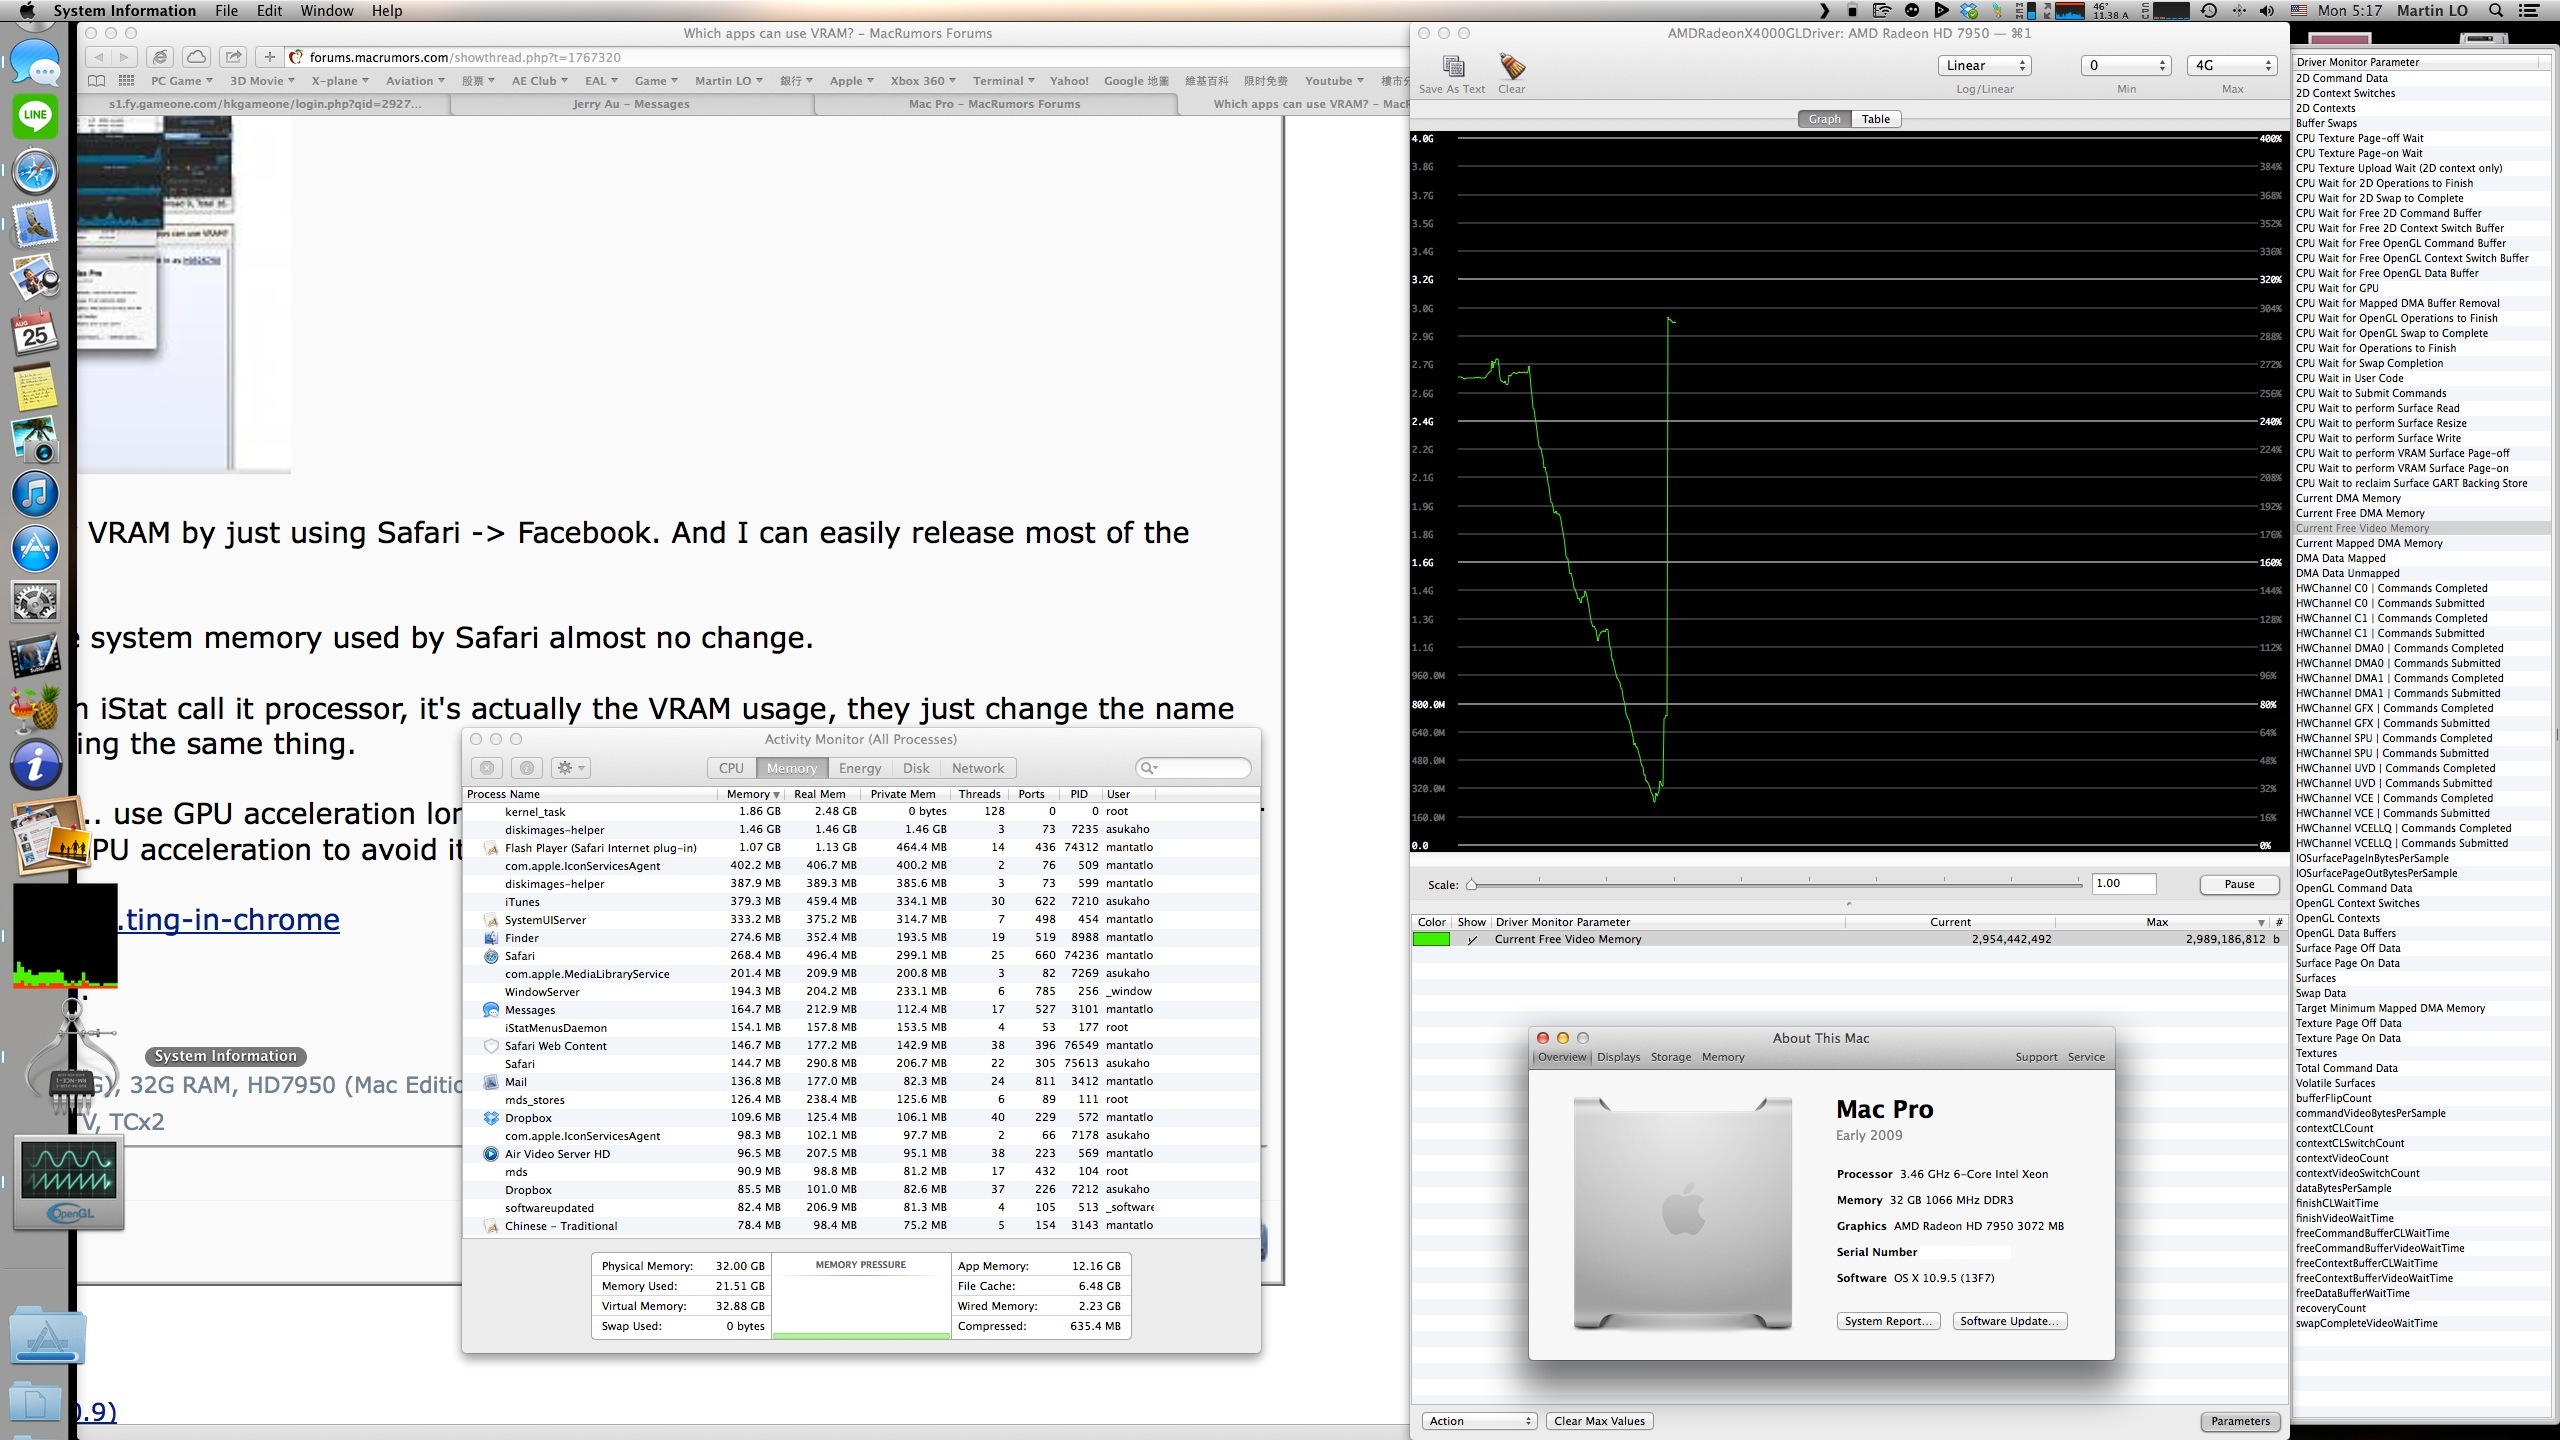
Task: Click green color swatch for Free Video Memory
Action: pos(1431,939)
